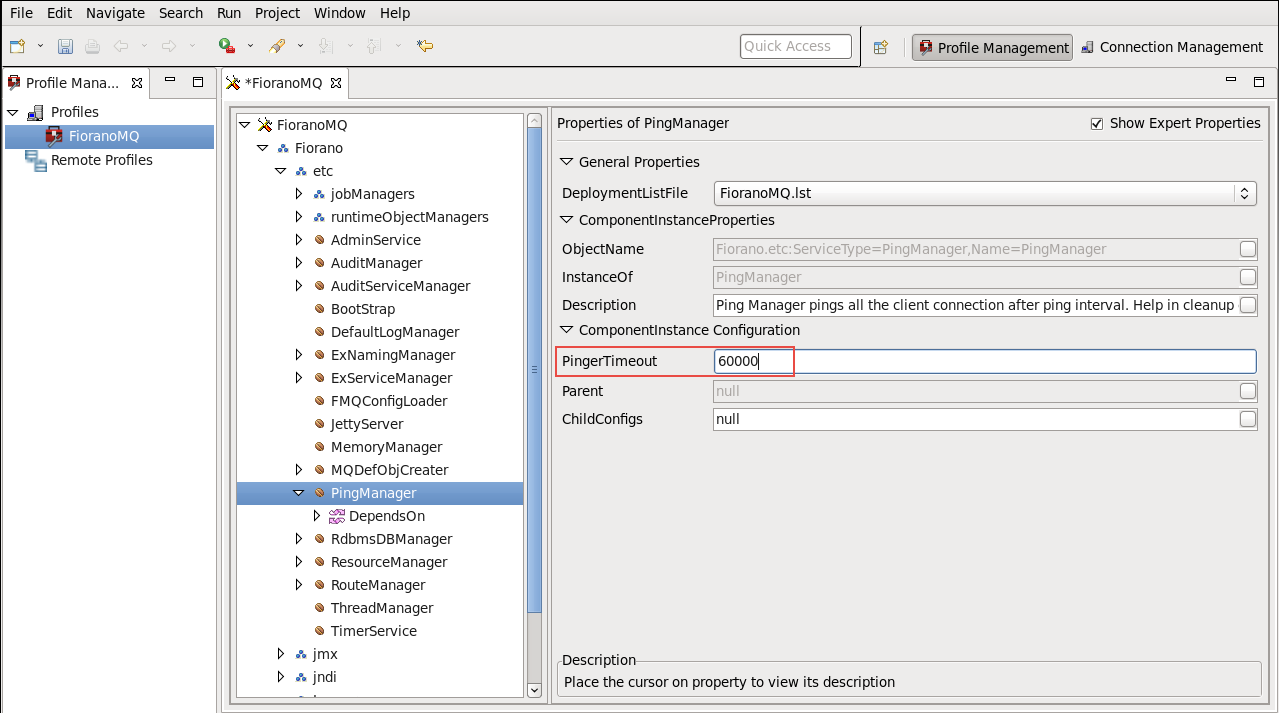
Task: Click the Last Edit Location arrow icon
Action: (x=425, y=46)
